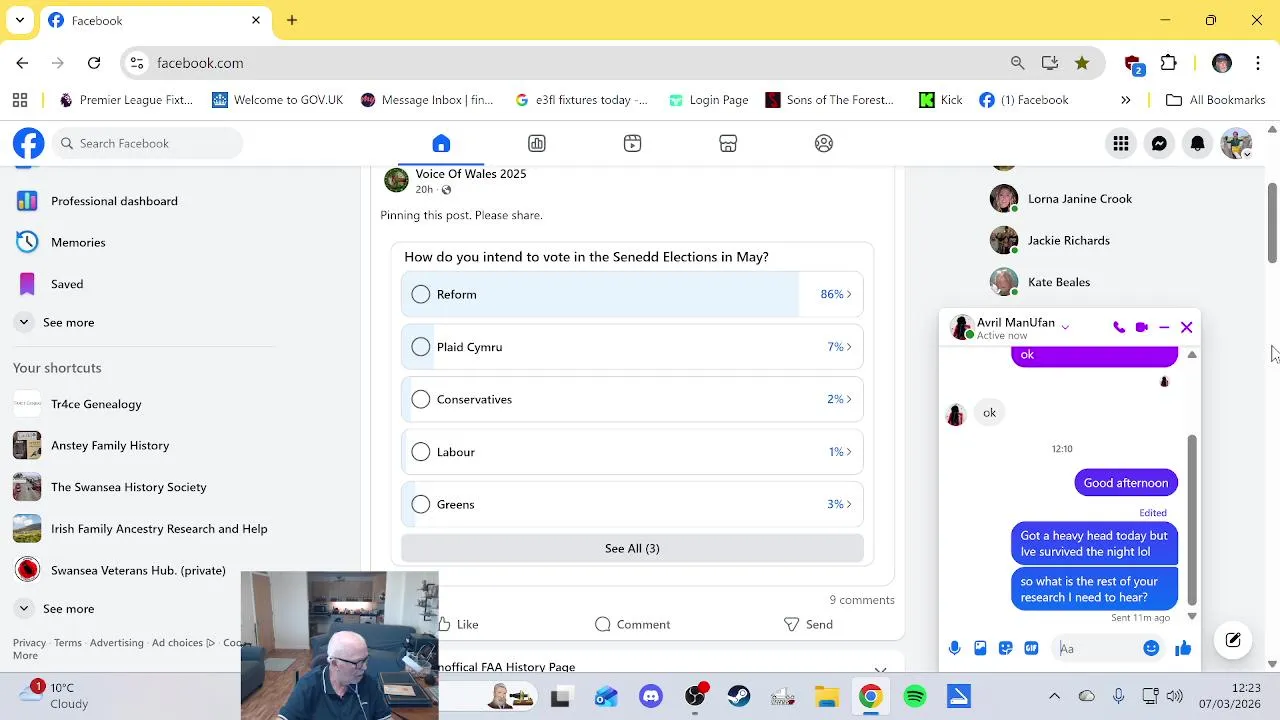Open the Reels video tab
Viewport: 1280px width, 720px height.
tap(632, 143)
